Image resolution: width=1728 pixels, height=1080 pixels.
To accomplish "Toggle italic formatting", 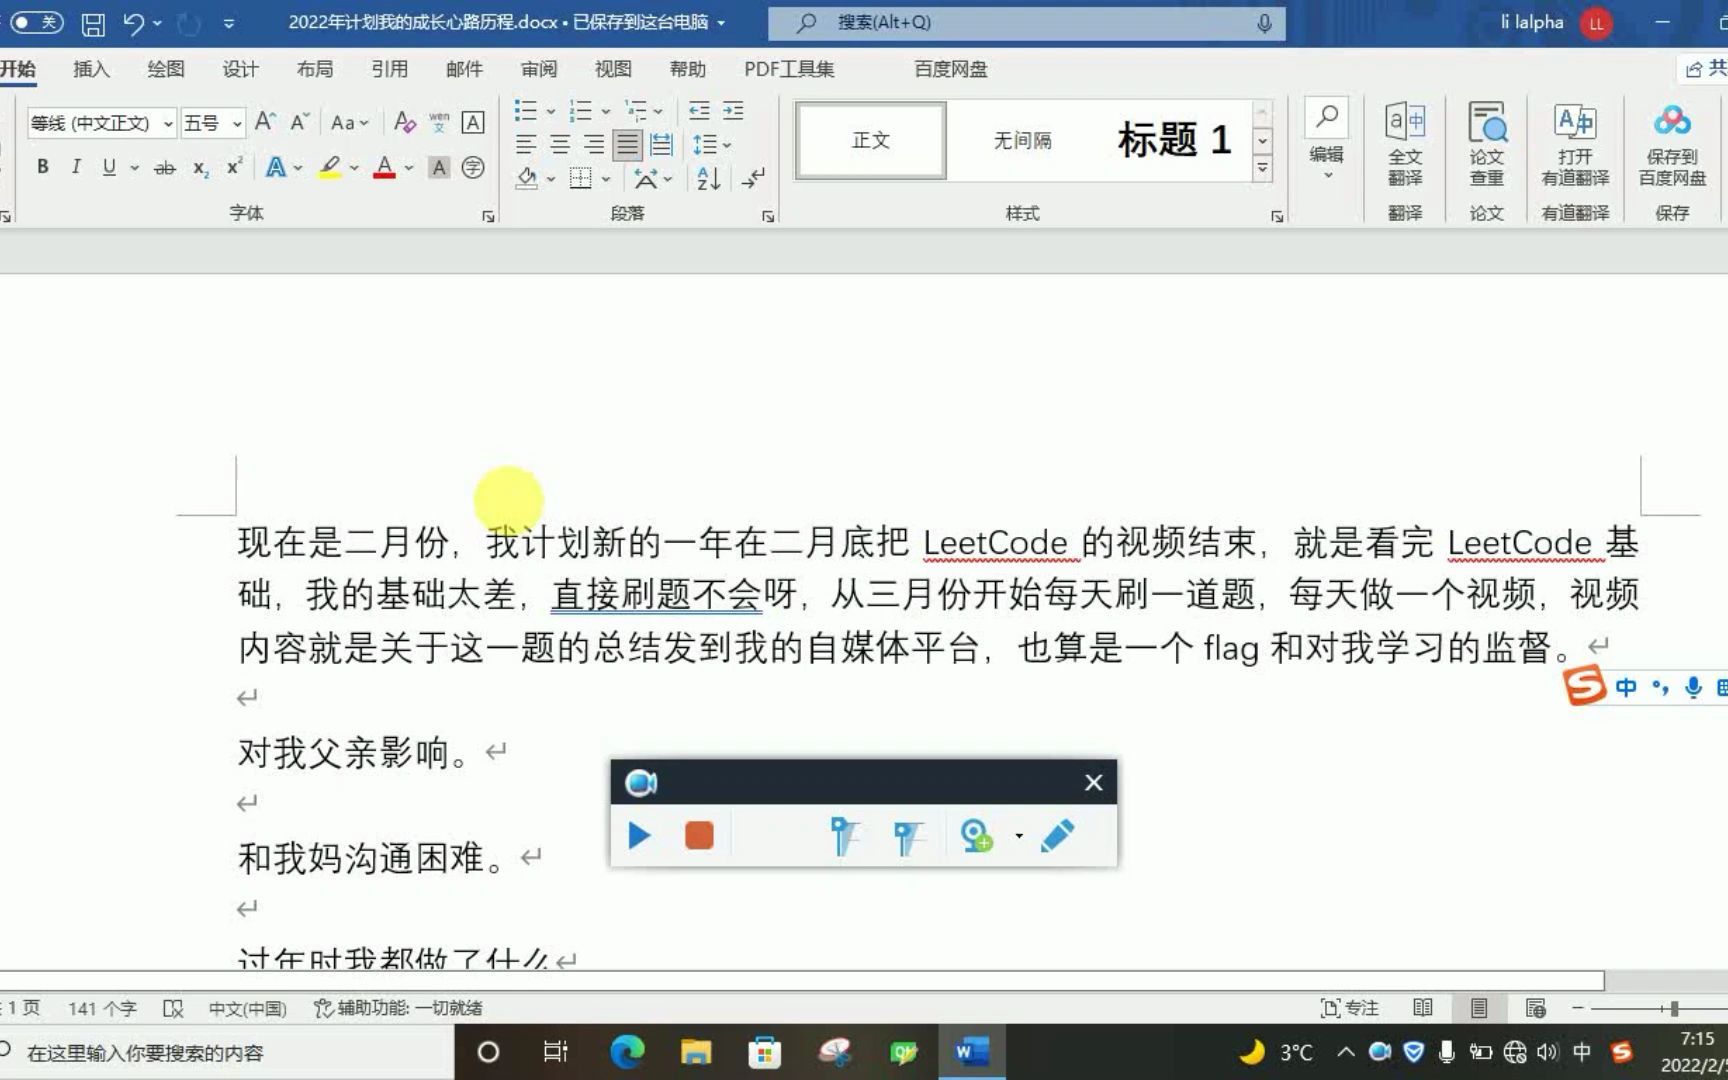I will click(x=75, y=167).
